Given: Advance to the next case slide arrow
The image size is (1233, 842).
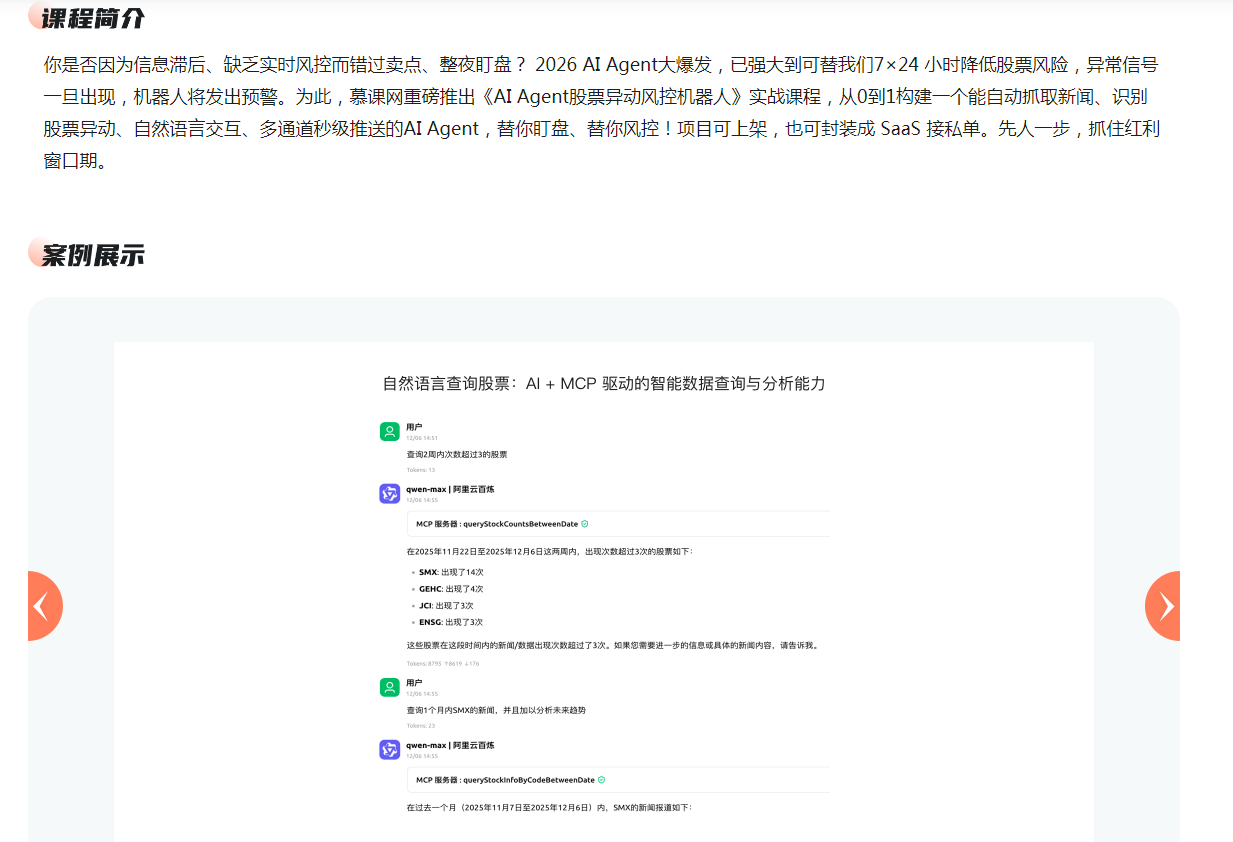Looking at the screenshot, I should pos(1163,606).
